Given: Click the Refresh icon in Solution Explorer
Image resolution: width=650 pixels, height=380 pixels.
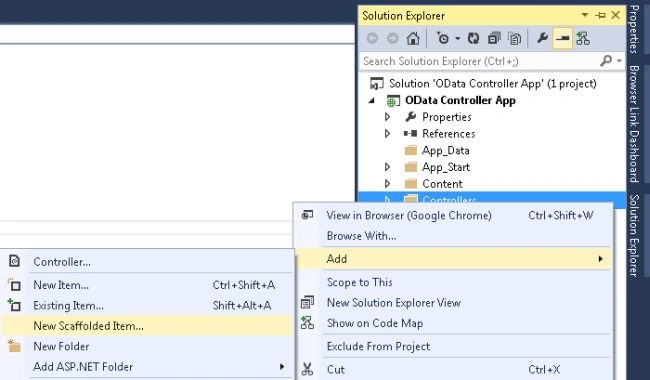Looking at the screenshot, I should (473, 39).
